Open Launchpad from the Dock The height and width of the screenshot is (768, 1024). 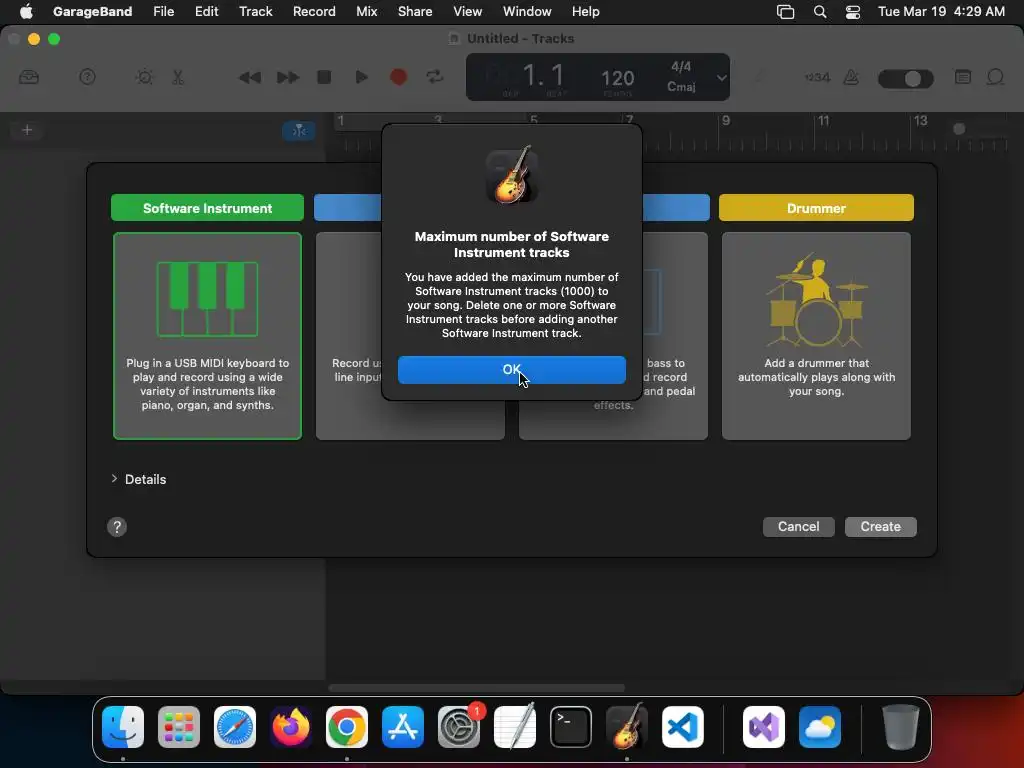(x=179, y=727)
